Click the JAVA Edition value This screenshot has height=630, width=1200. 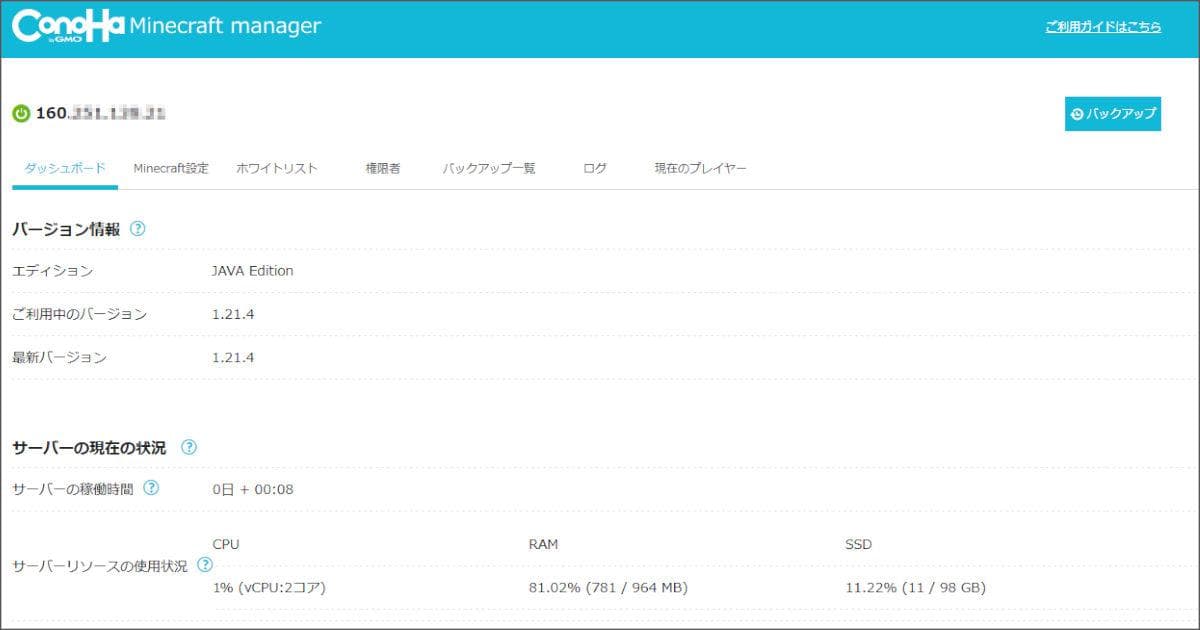[253, 271]
